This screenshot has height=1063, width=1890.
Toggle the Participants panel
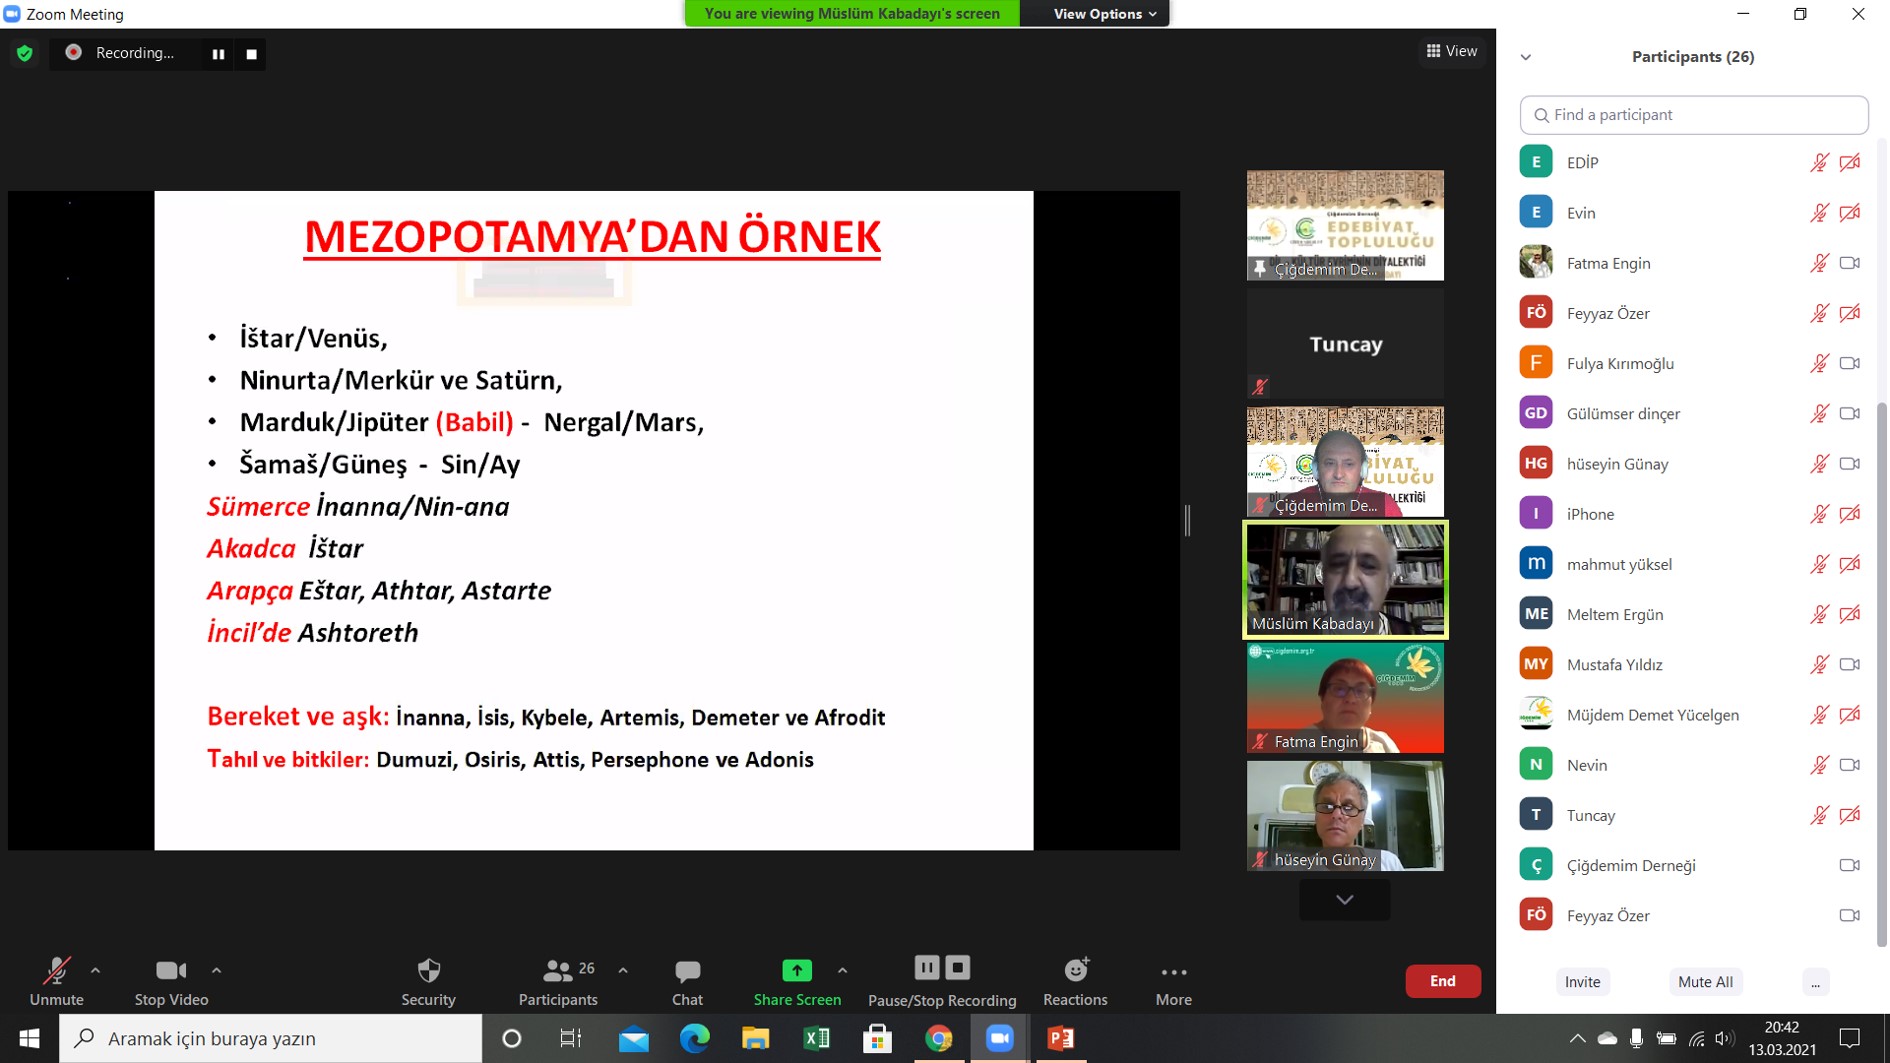click(x=558, y=981)
